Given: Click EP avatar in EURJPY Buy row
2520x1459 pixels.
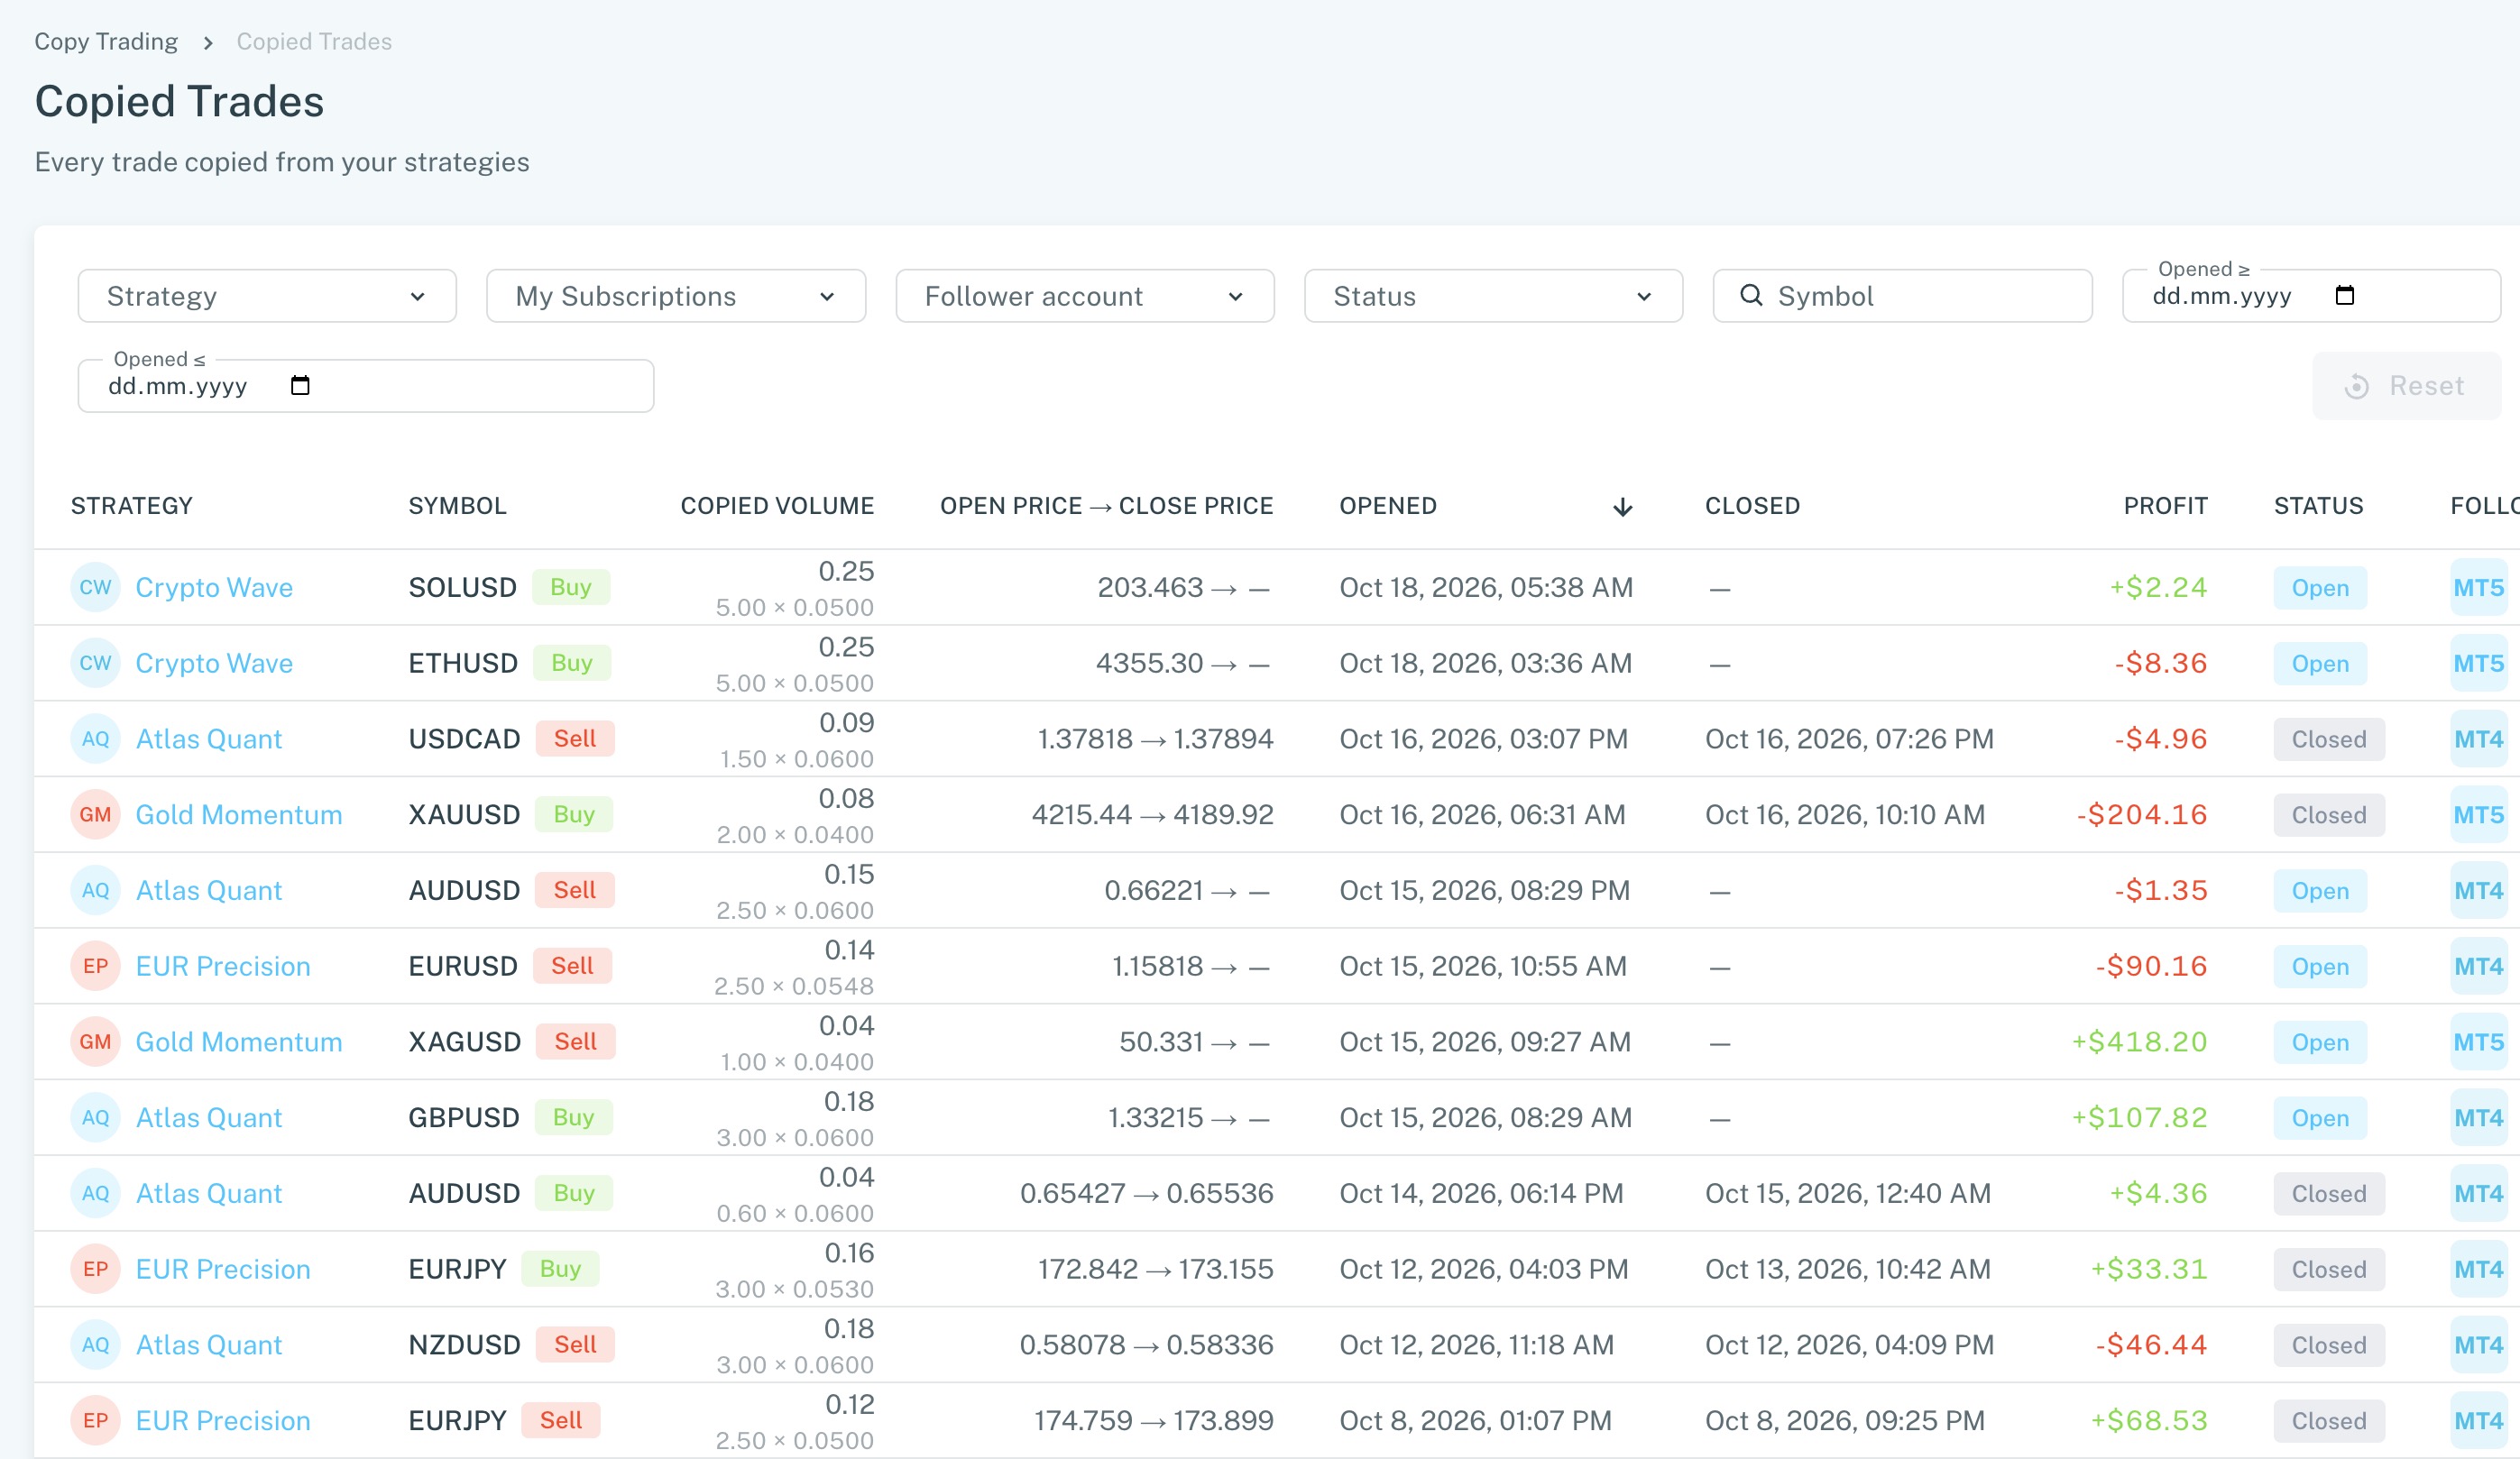Looking at the screenshot, I should pyautogui.click(x=95, y=1269).
